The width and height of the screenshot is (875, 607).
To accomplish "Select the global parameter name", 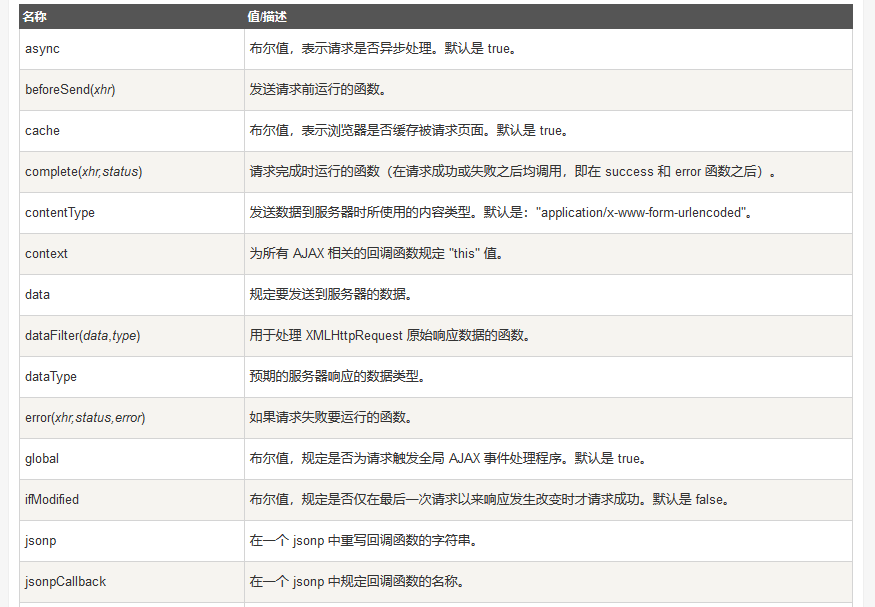I will [x=42, y=459].
